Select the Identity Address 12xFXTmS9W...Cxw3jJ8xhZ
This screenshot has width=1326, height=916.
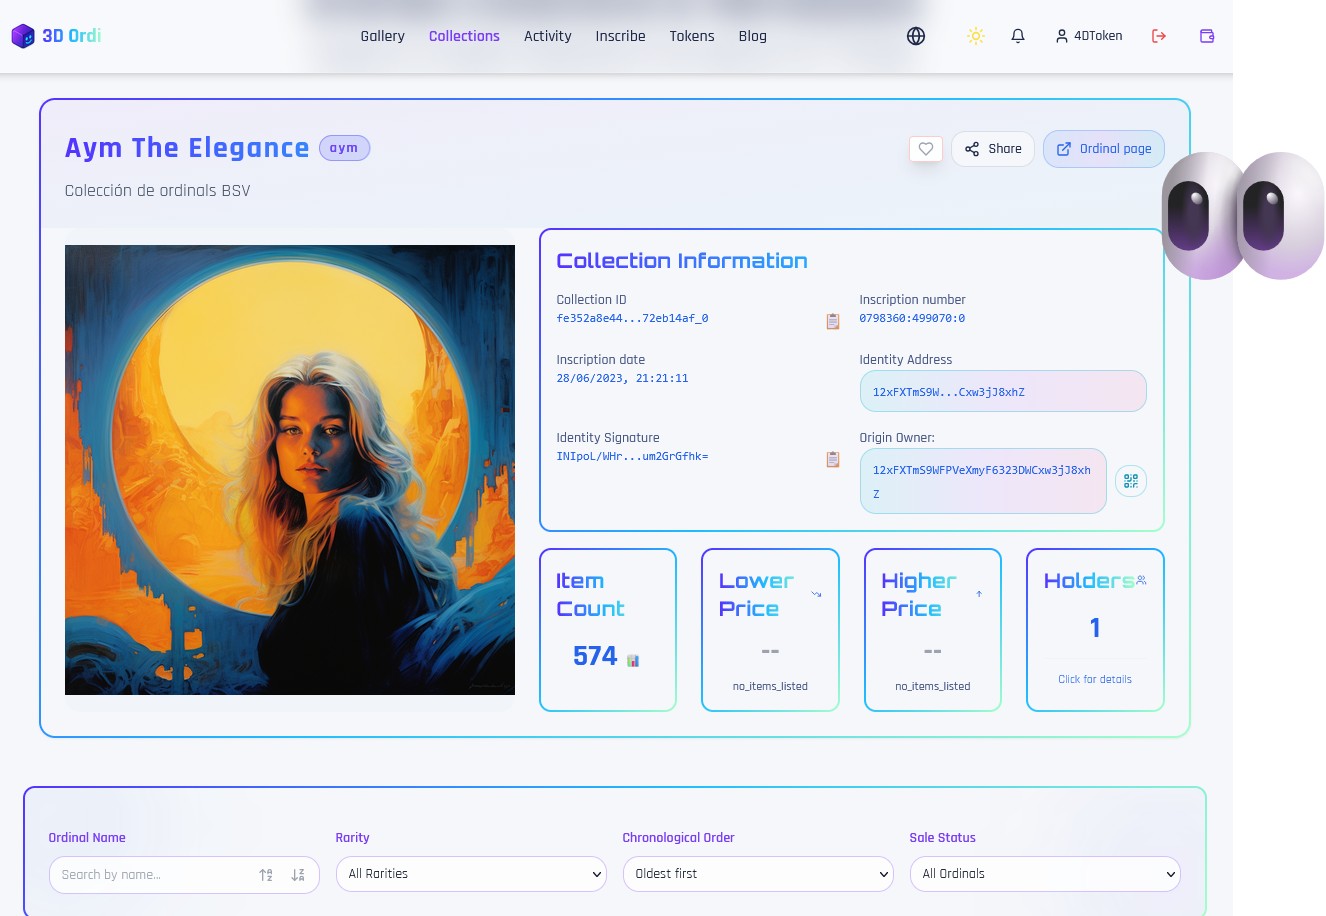coord(1003,391)
